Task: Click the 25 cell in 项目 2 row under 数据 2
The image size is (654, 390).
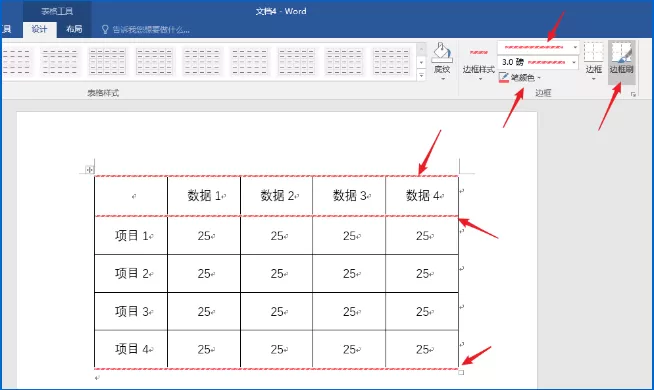Action: click(277, 274)
